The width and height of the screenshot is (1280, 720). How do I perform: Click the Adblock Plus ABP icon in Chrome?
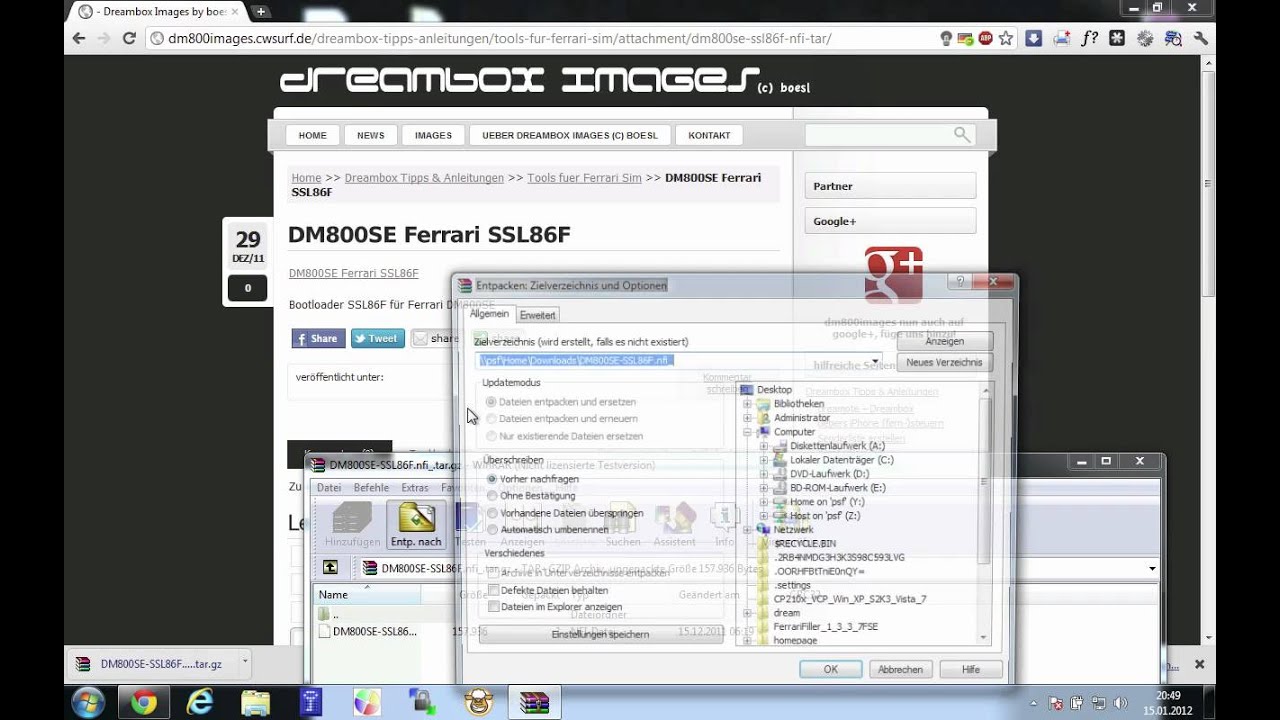tap(986, 38)
